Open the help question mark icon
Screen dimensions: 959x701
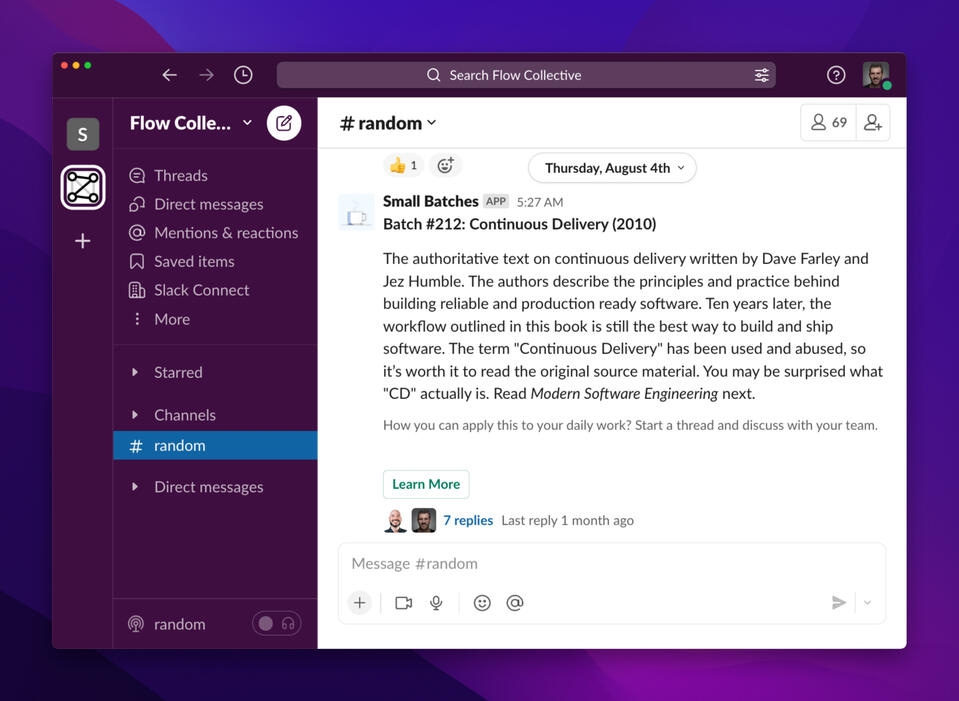[836, 75]
